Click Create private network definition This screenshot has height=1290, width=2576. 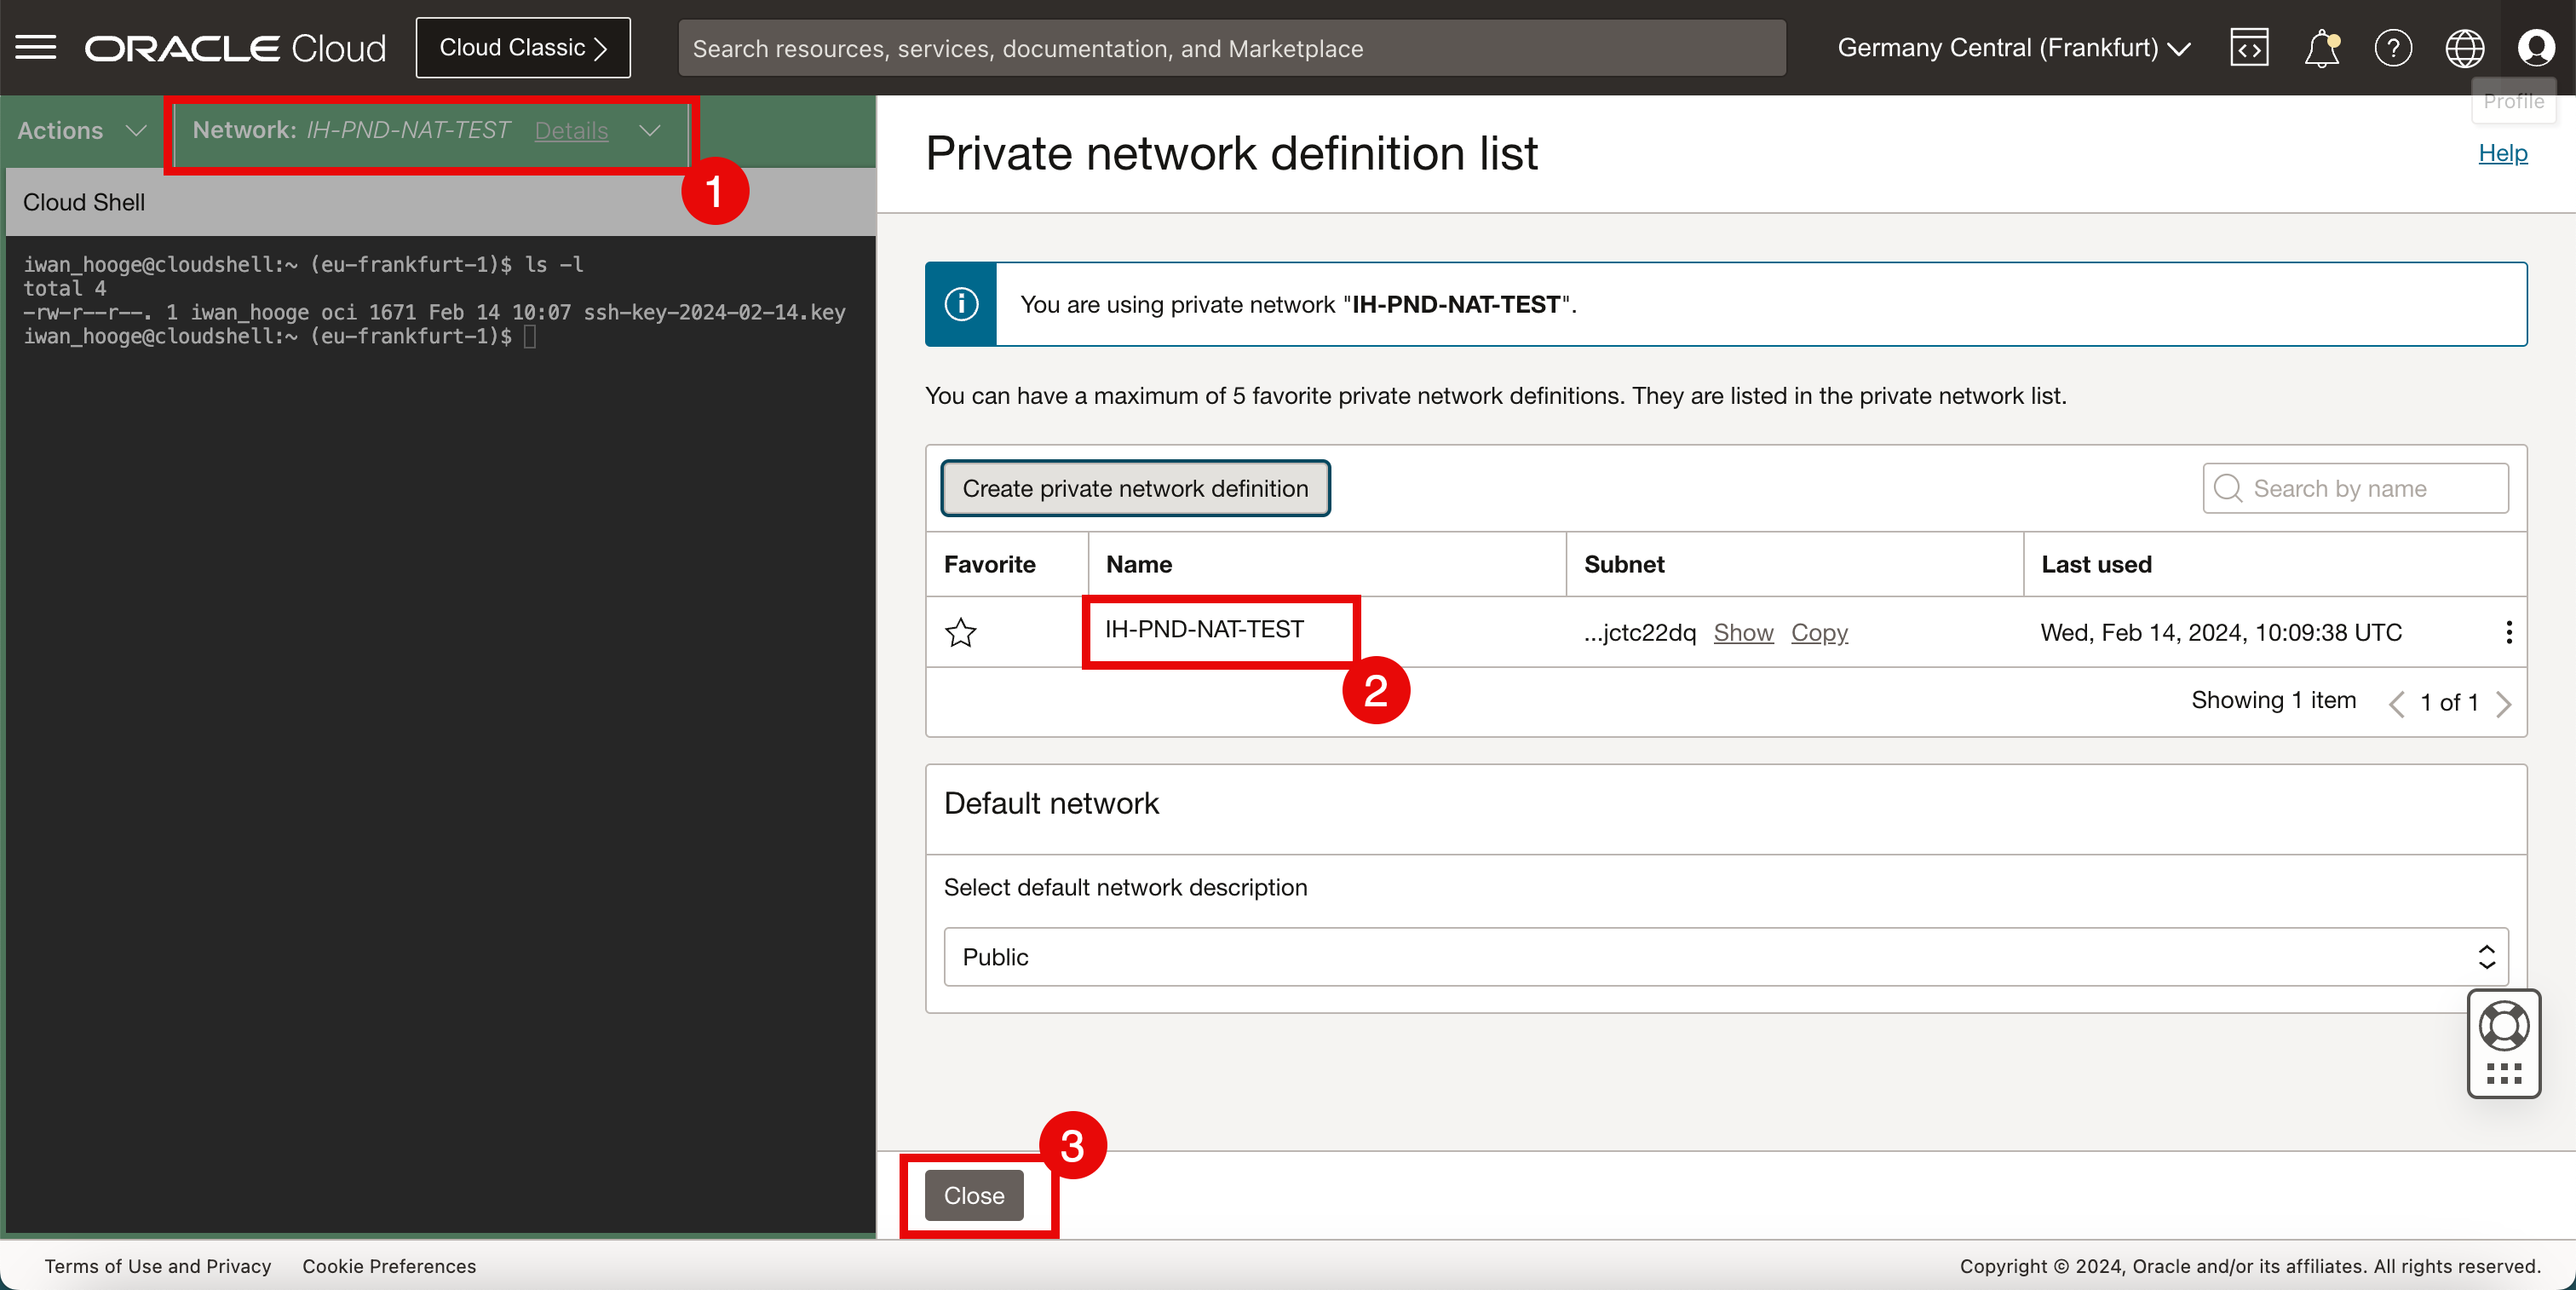[x=1135, y=488]
